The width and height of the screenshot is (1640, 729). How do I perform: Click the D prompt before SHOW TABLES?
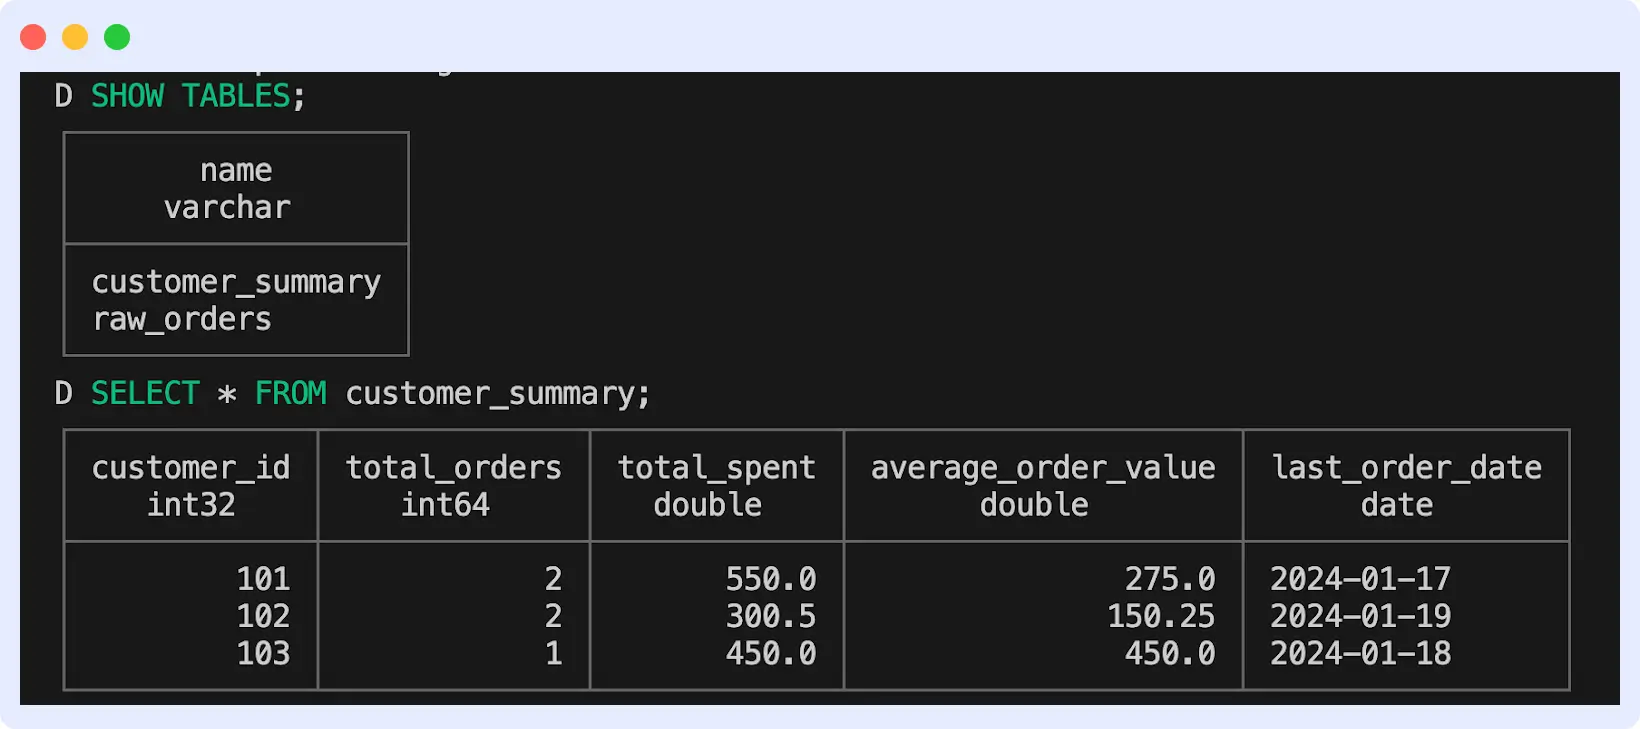pos(63,96)
